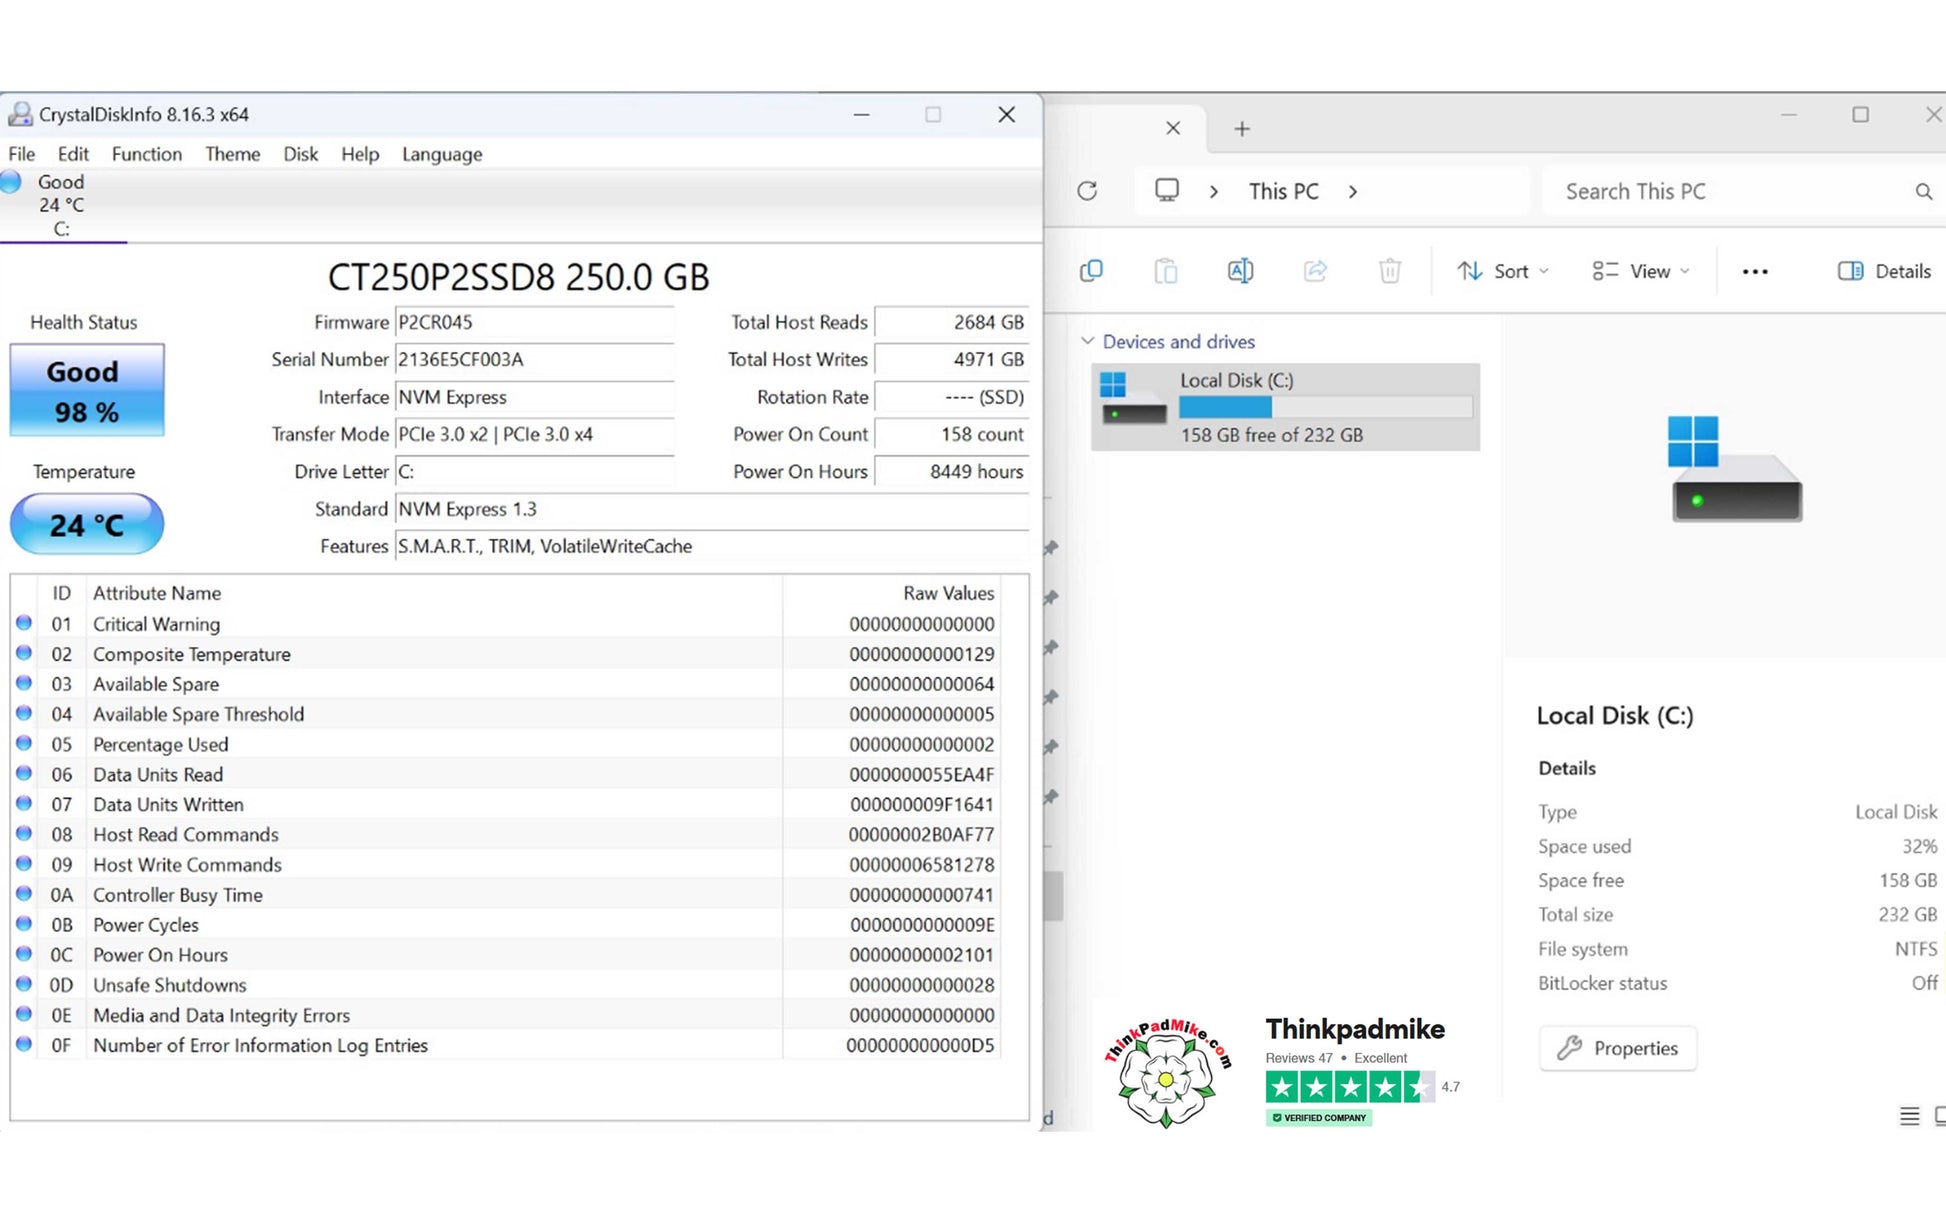Click the Total Host Reads value 2684 GB
The width and height of the screenshot is (1946, 1223).
[952, 323]
